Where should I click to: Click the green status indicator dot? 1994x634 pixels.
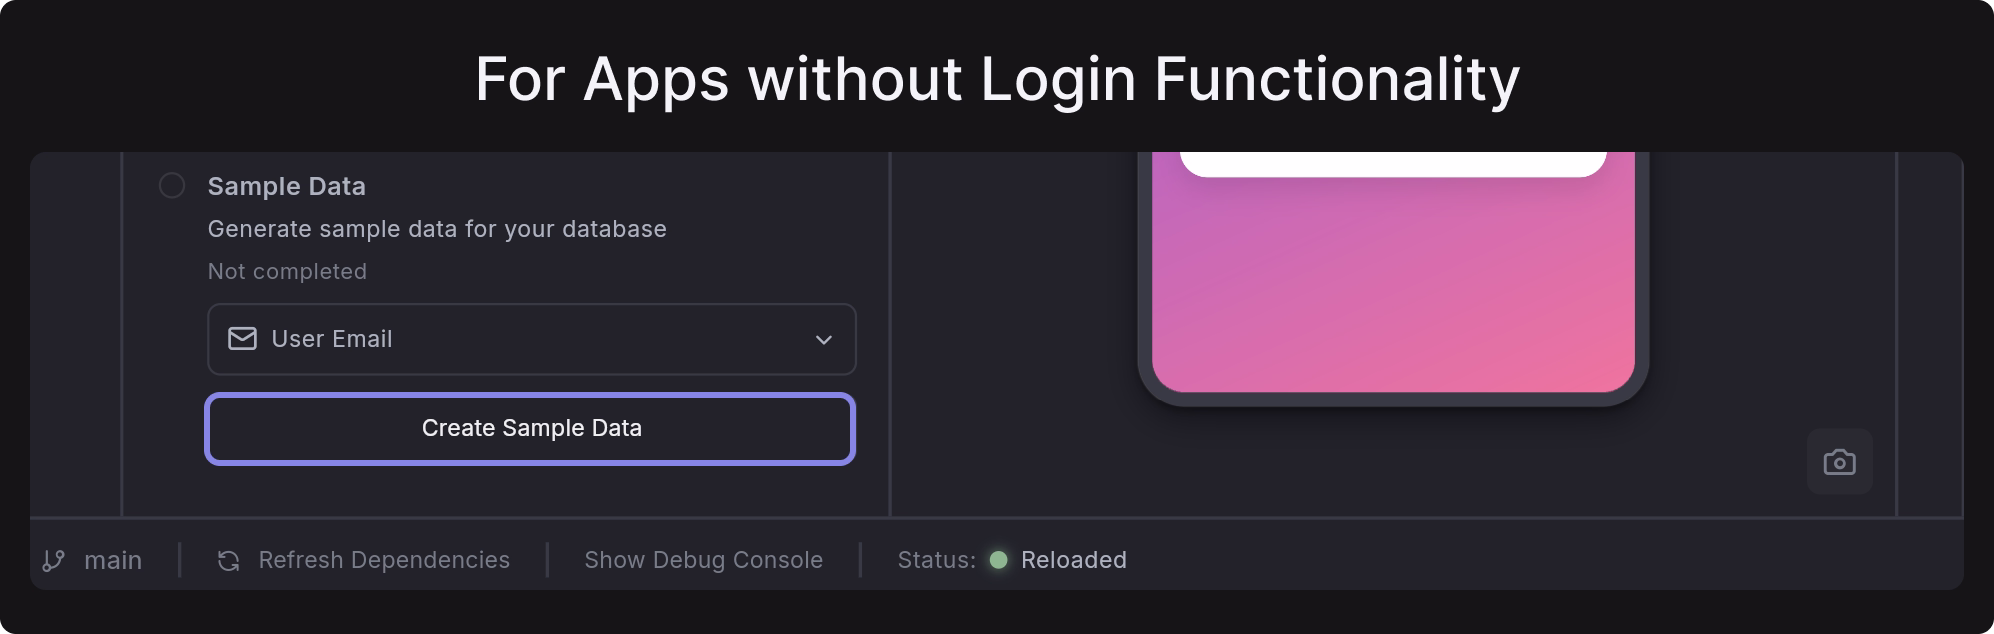point(998,560)
